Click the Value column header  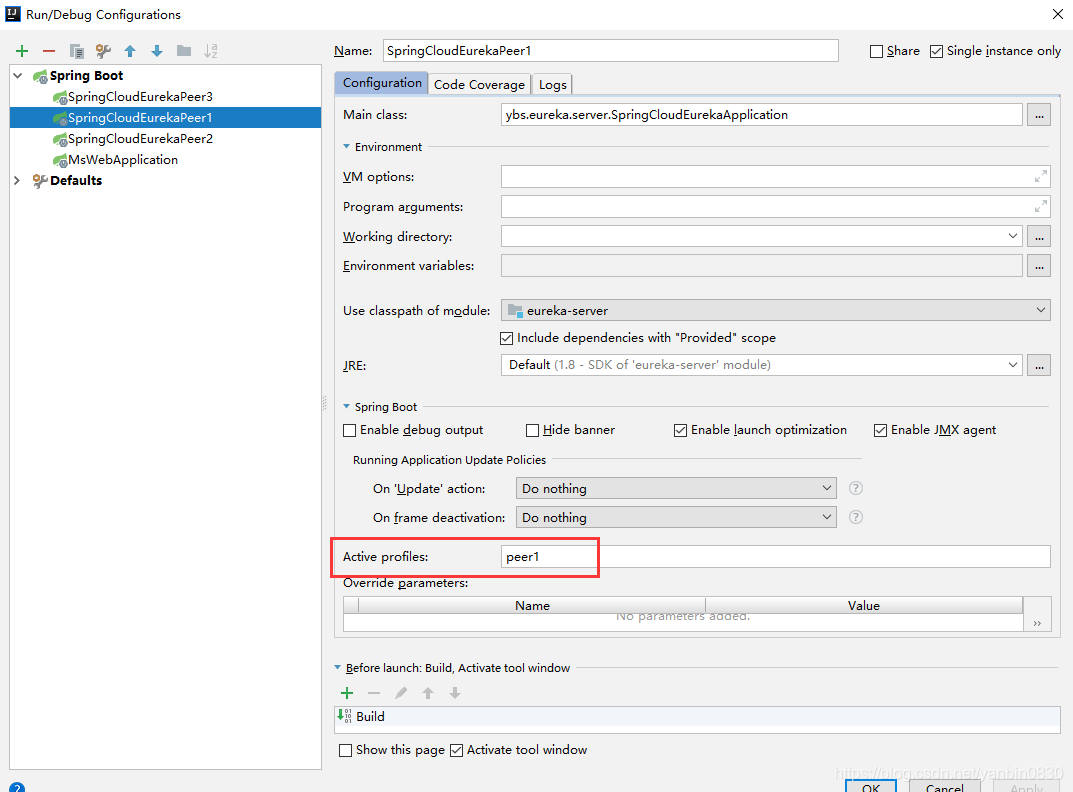[x=864, y=605]
